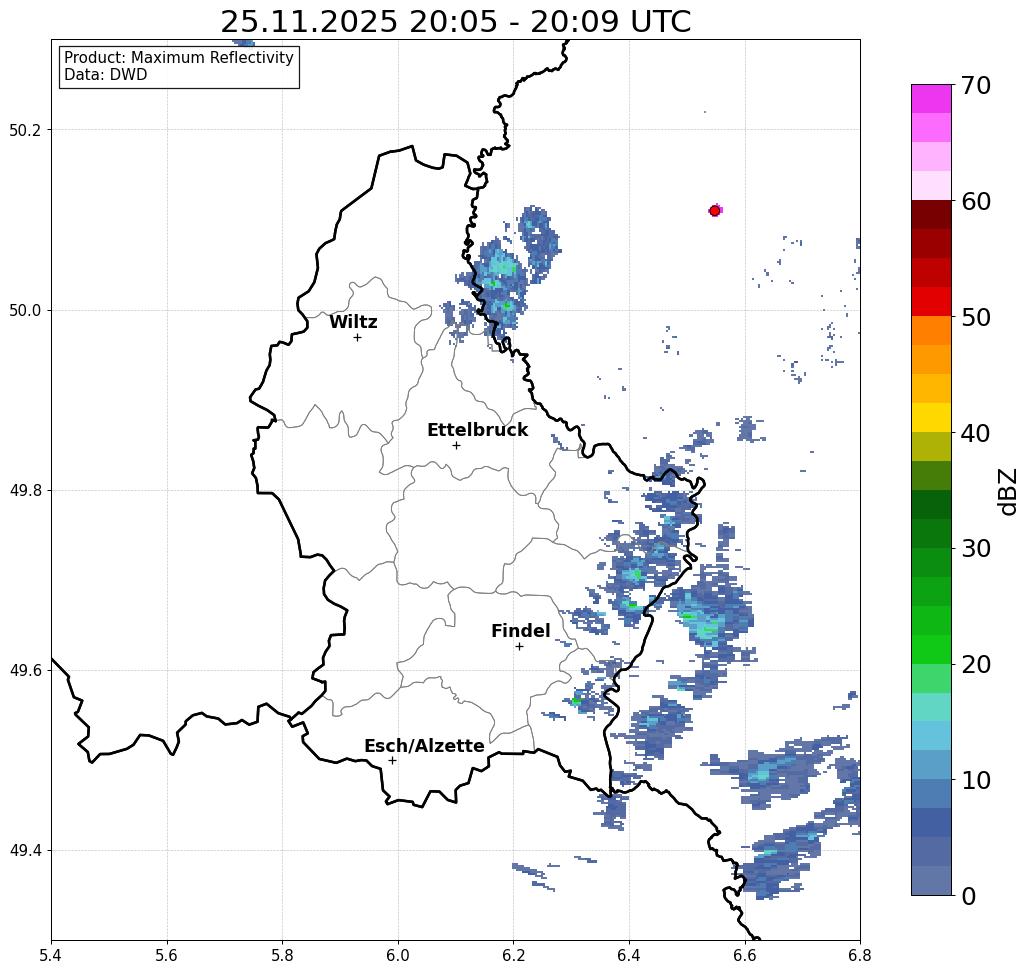
Task: Click the 6.4 longitude tick label
Action: [x=629, y=956]
